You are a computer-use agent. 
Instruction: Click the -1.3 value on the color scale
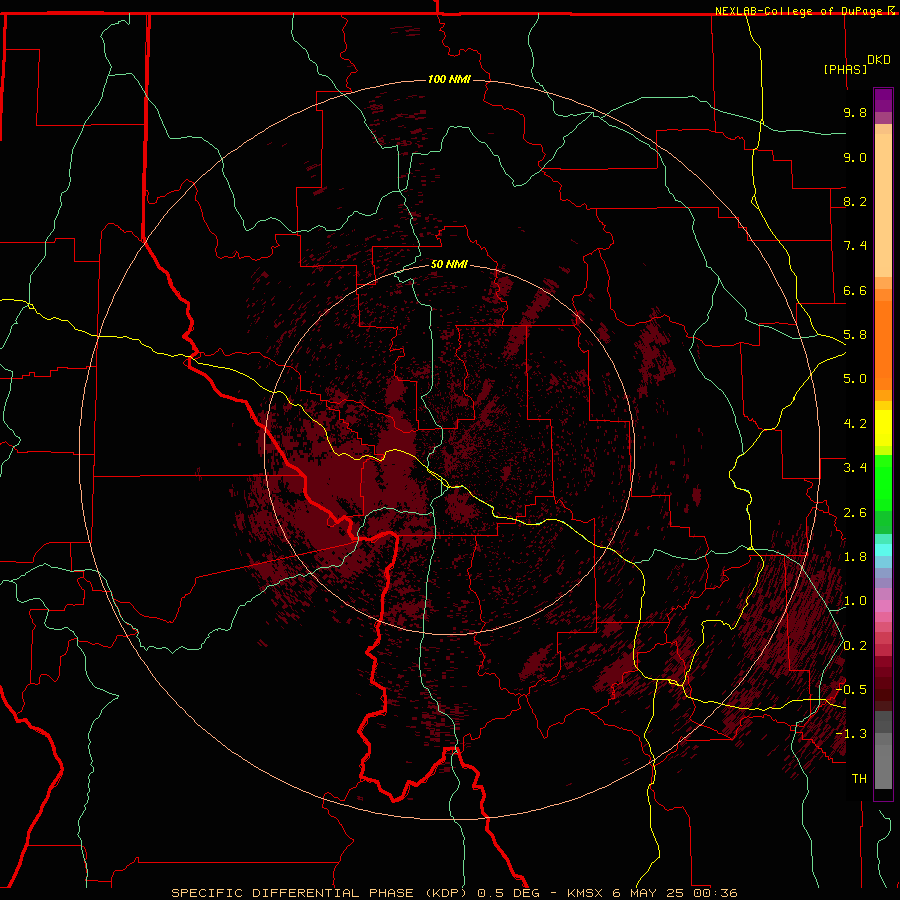click(851, 734)
